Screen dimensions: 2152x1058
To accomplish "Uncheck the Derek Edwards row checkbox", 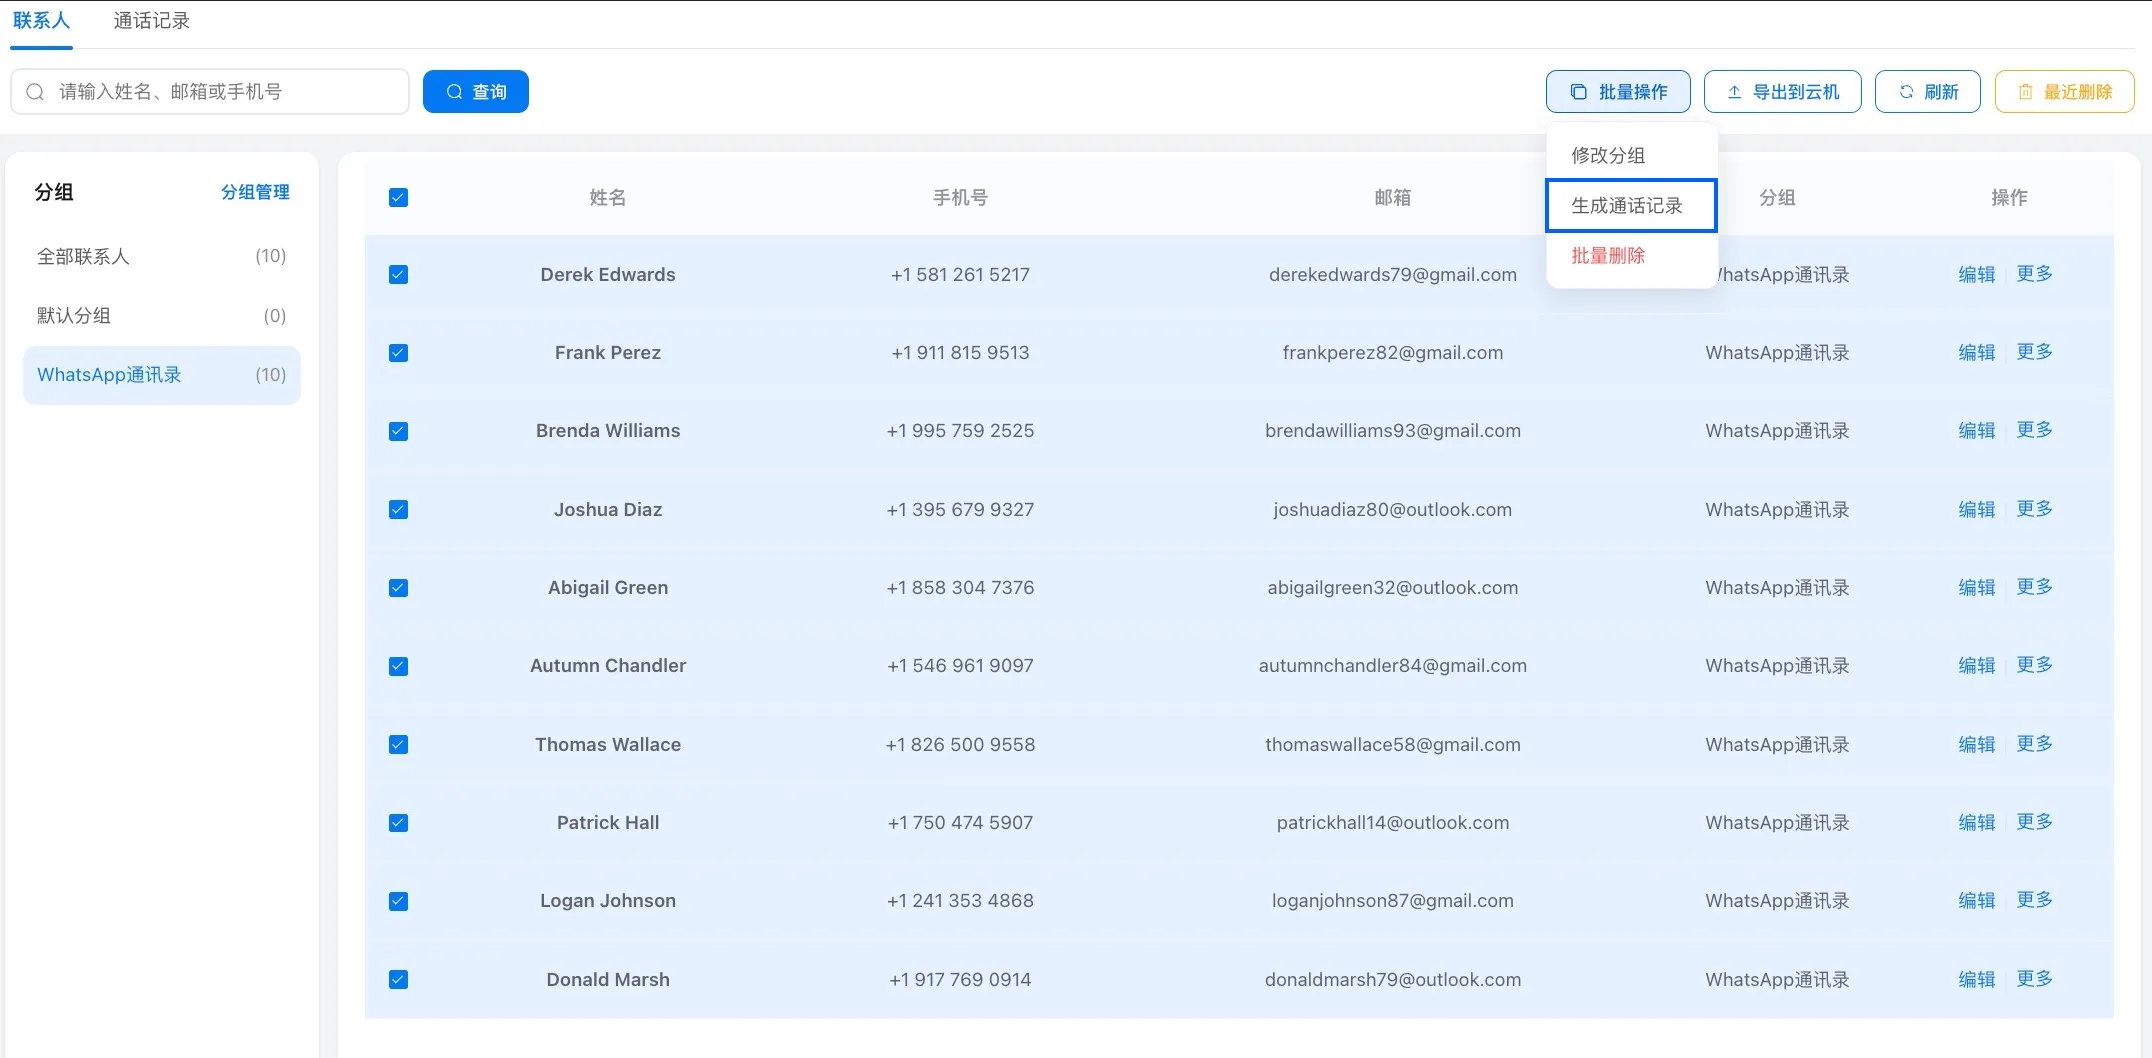I will pyautogui.click(x=398, y=275).
